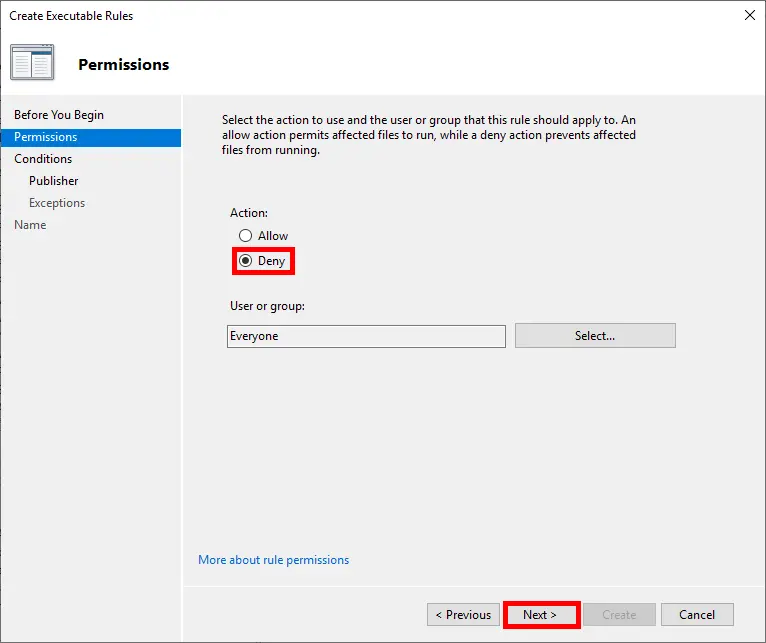
Task: Open the More about rule permissions link
Action: (x=274, y=559)
